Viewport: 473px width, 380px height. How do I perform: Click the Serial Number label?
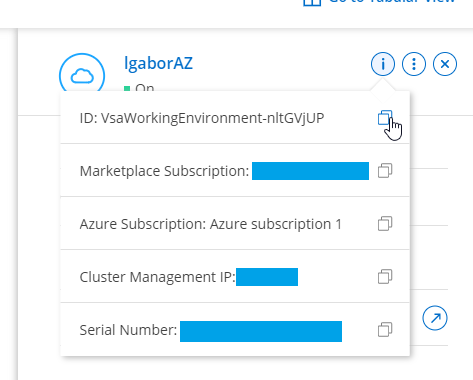pyautogui.click(x=128, y=330)
